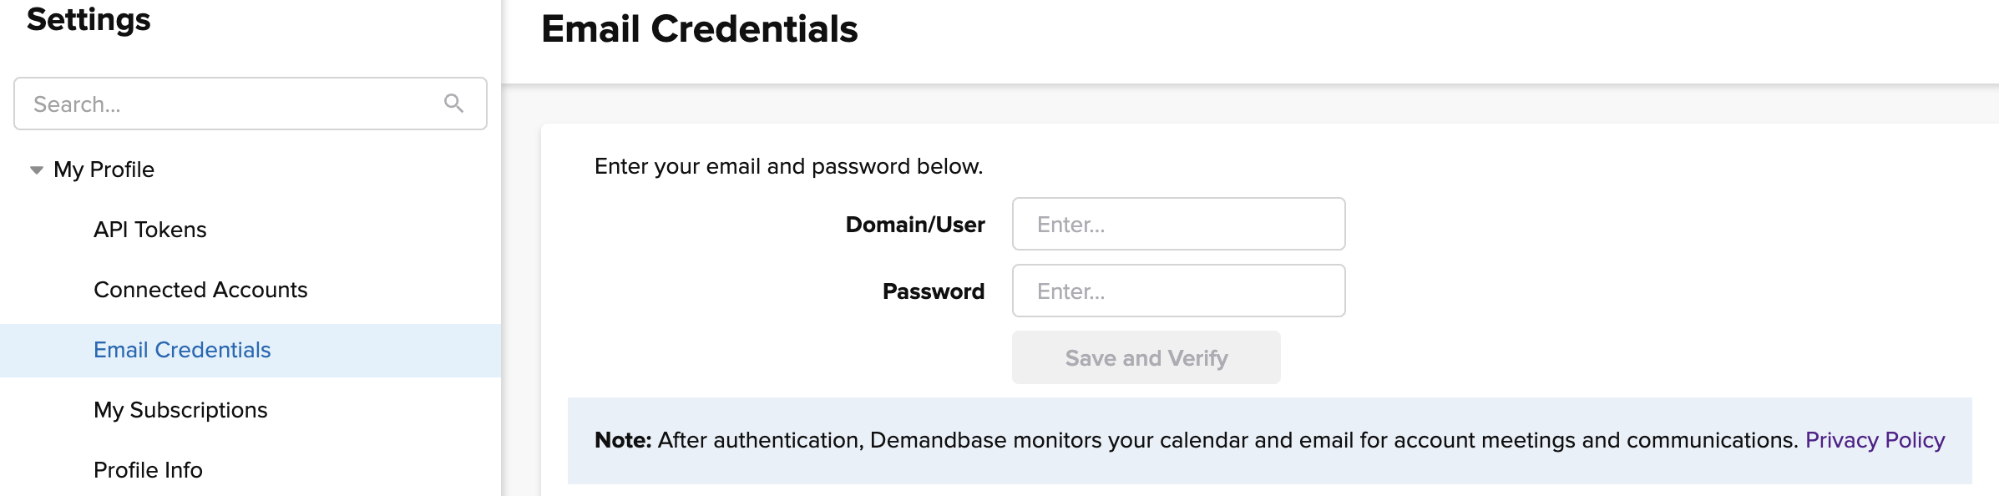Image resolution: width=1999 pixels, height=496 pixels.
Task: Click the Password input box
Action: 1178,291
